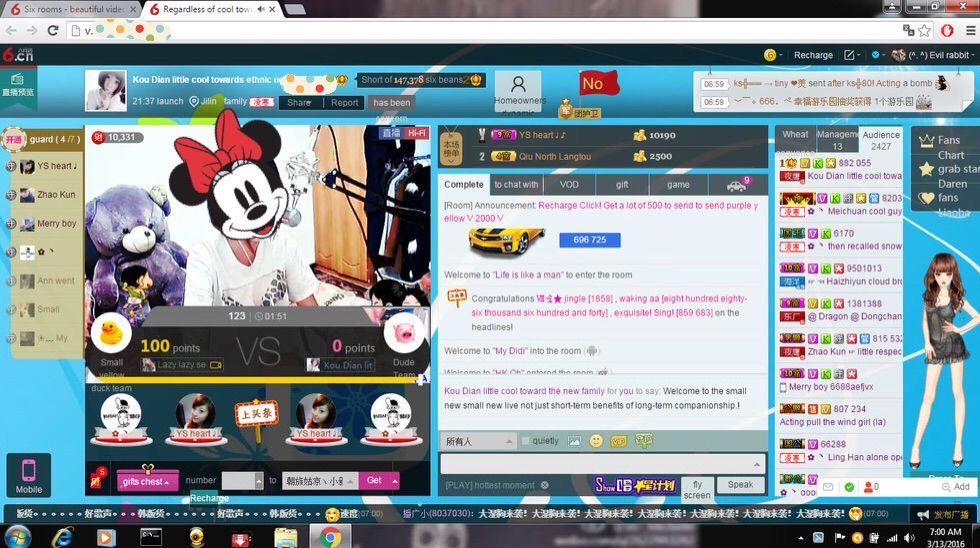Click the green VIP sticker icon

[x=643, y=441]
